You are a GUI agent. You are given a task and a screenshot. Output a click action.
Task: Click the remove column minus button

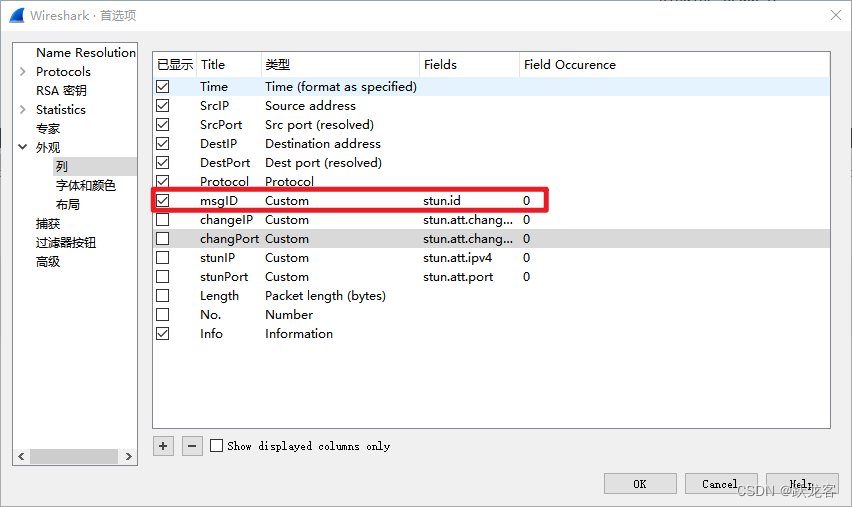click(x=192, y=446)
